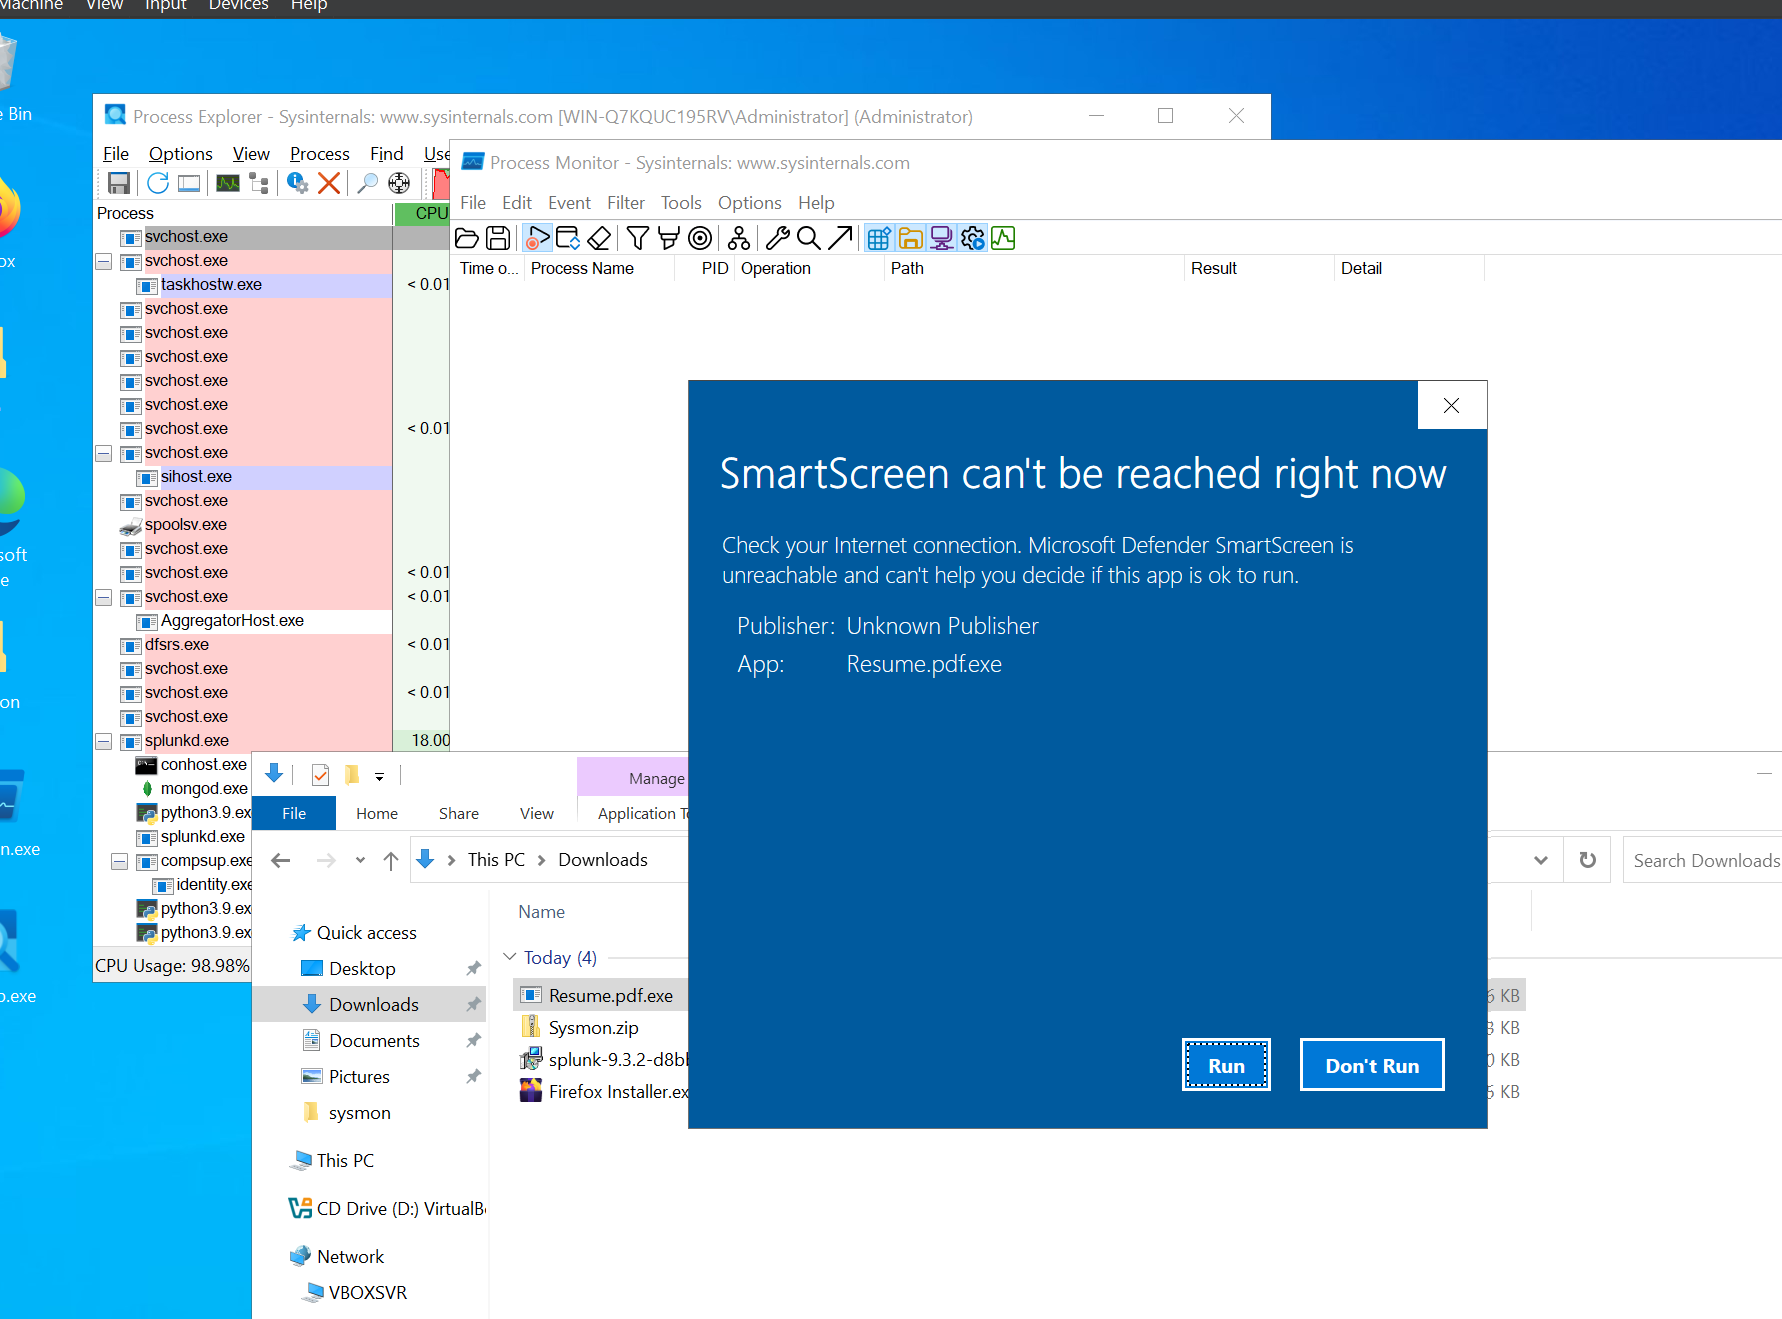Screen dimensions: 1782x1319
Task: Open System Information graph icon in Process Explorer
Action: [x=228, y=183]
